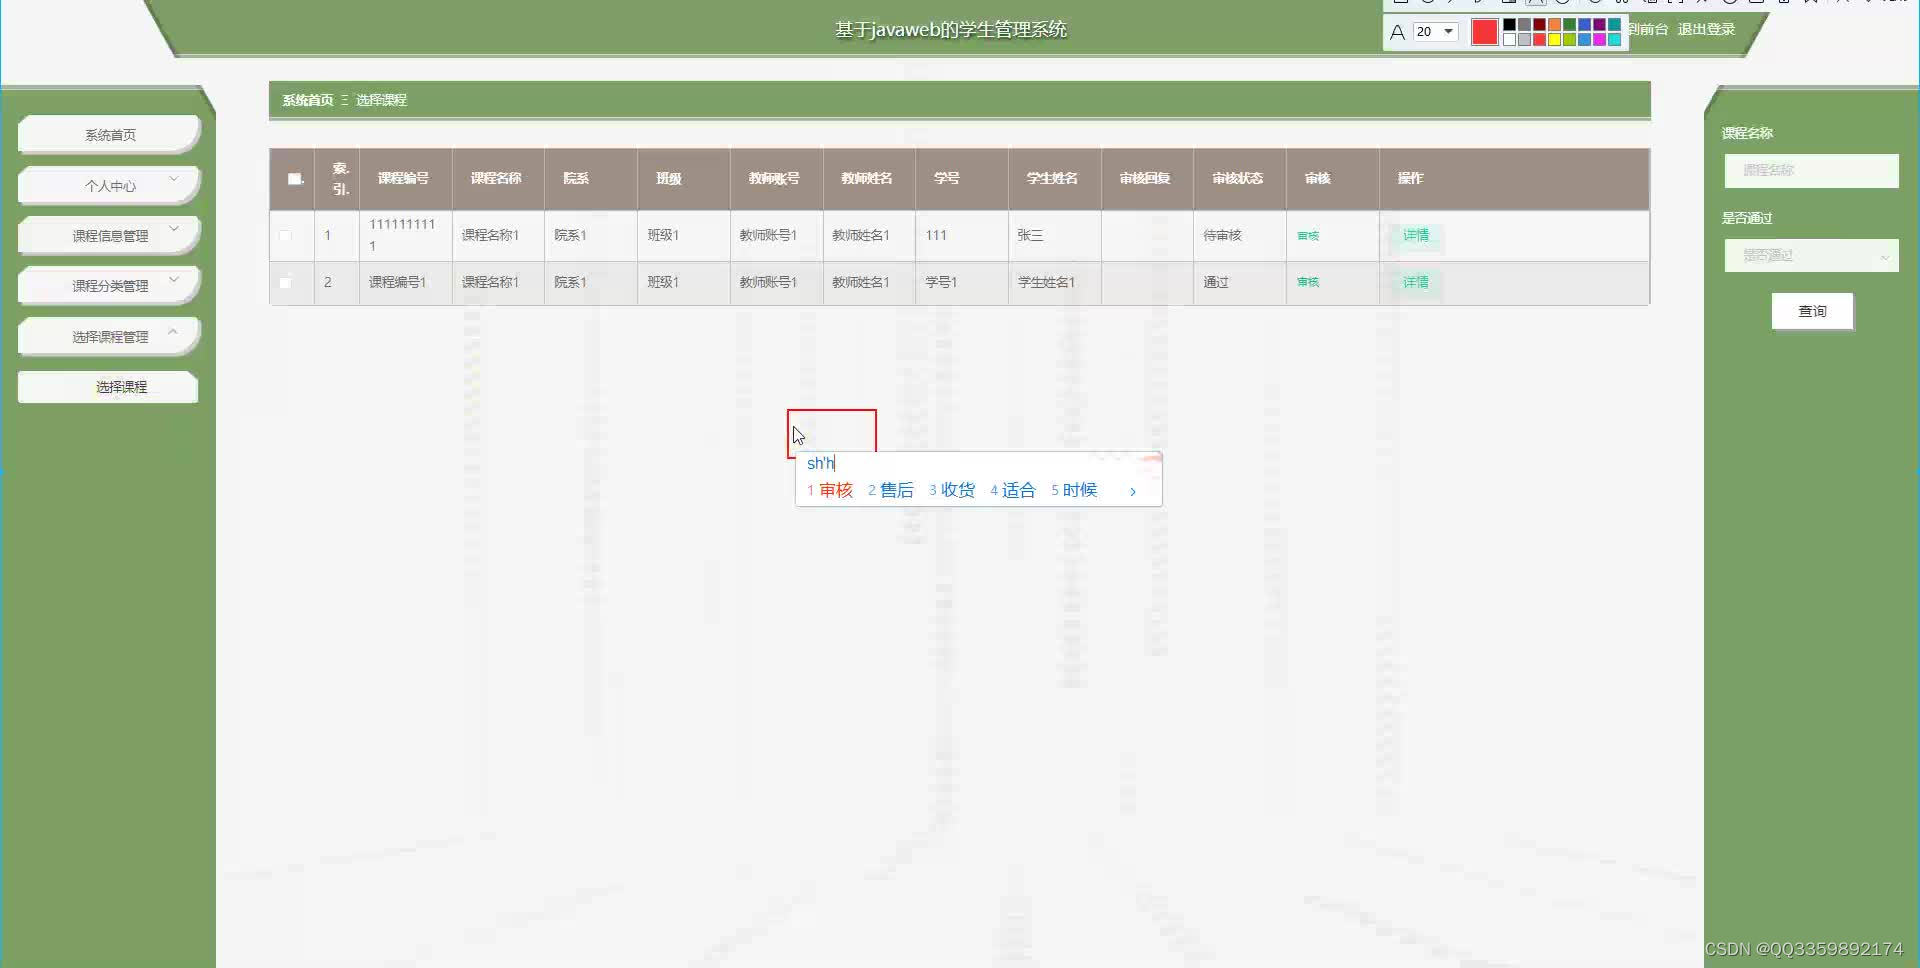The width and height of the screenshot is (1920, 968).
Task: Pick the yellow color swatch
Action: (1554, 39)
